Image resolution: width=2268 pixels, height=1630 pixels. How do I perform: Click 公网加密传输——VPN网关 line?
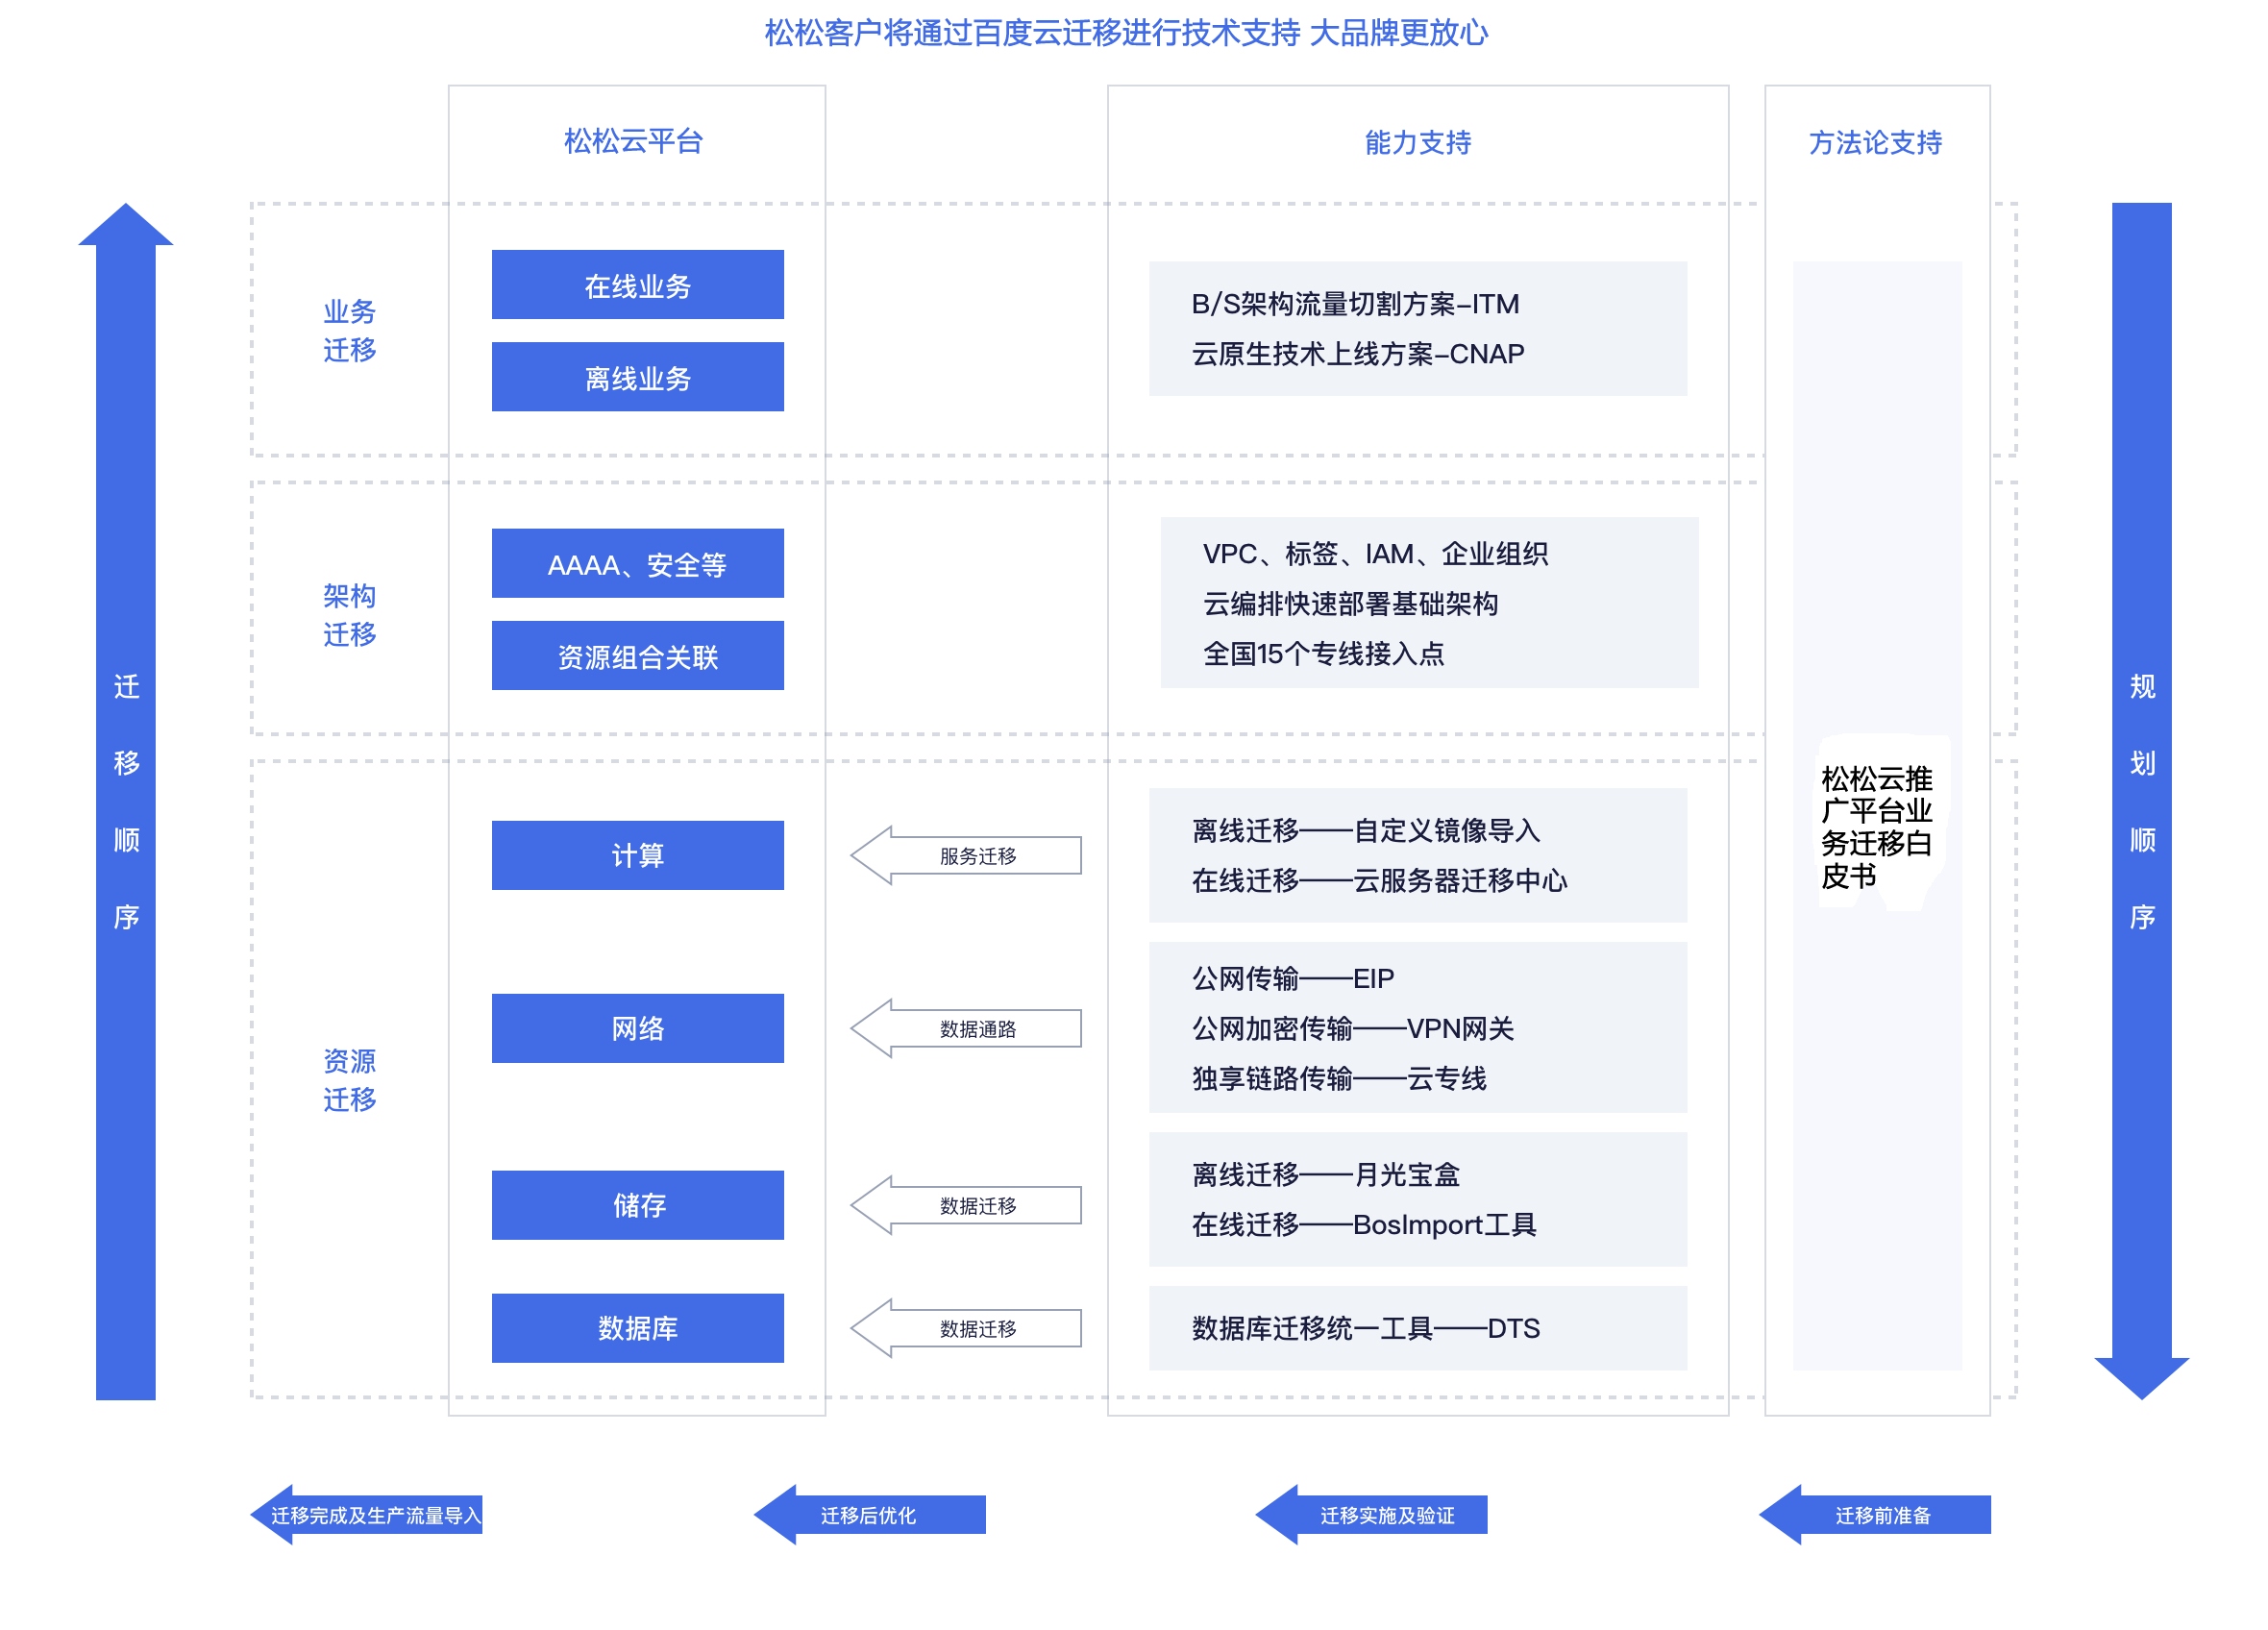coord(1353,1028)
